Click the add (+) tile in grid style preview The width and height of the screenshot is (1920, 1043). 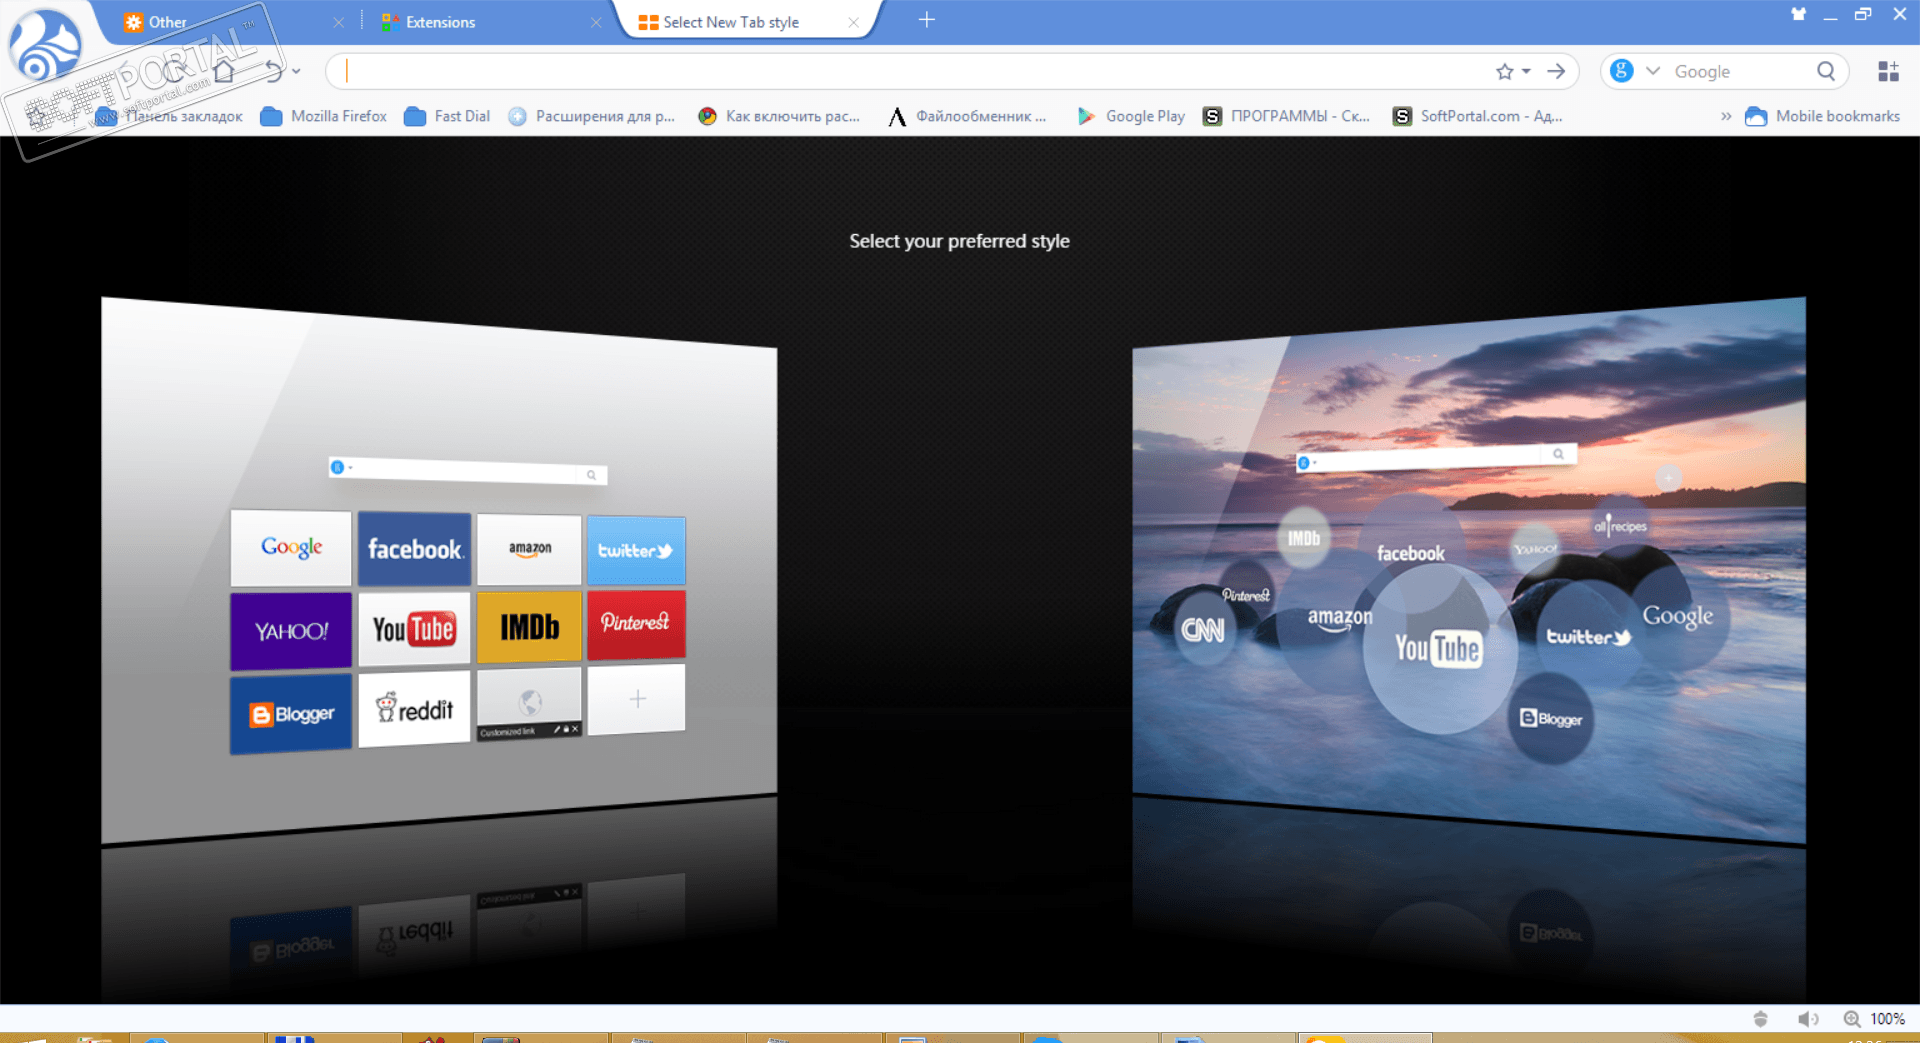(x=636, y=699)
